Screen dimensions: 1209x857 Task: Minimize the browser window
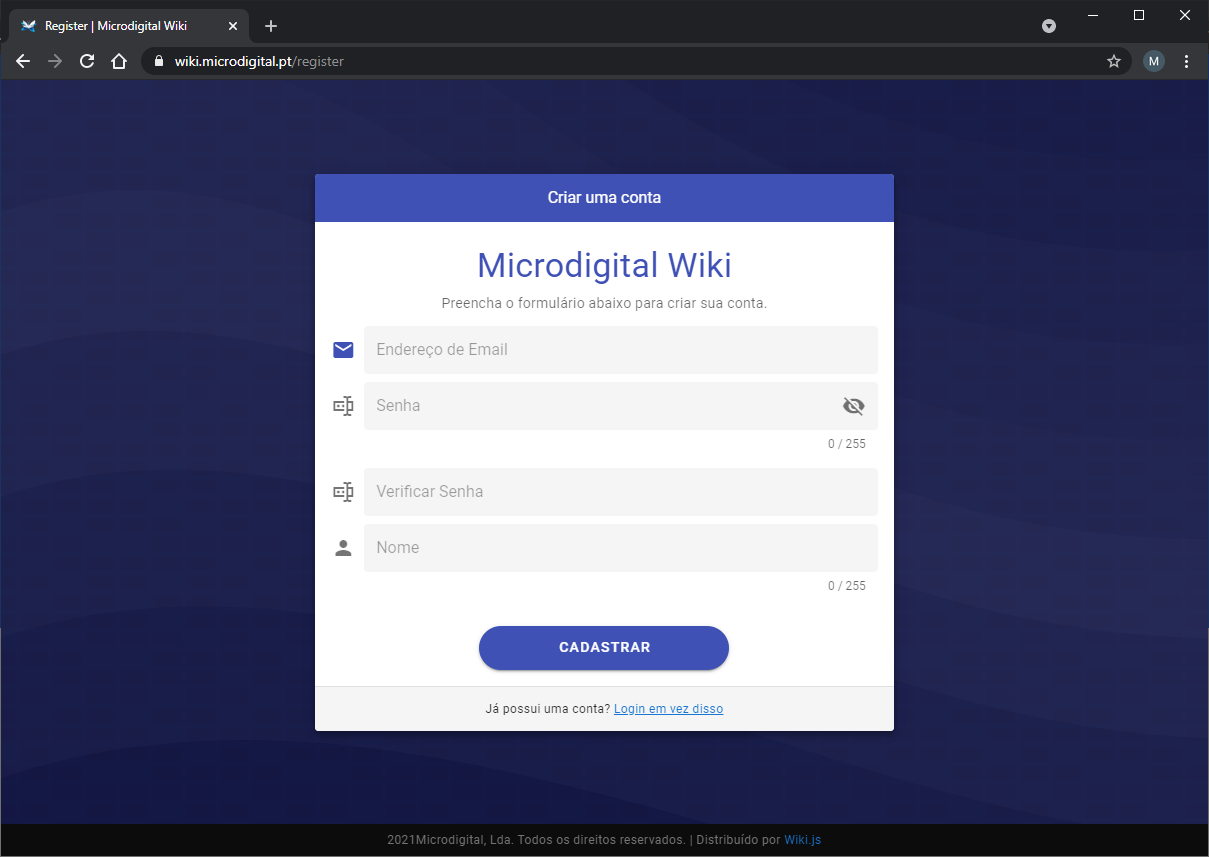(1093, 15)
